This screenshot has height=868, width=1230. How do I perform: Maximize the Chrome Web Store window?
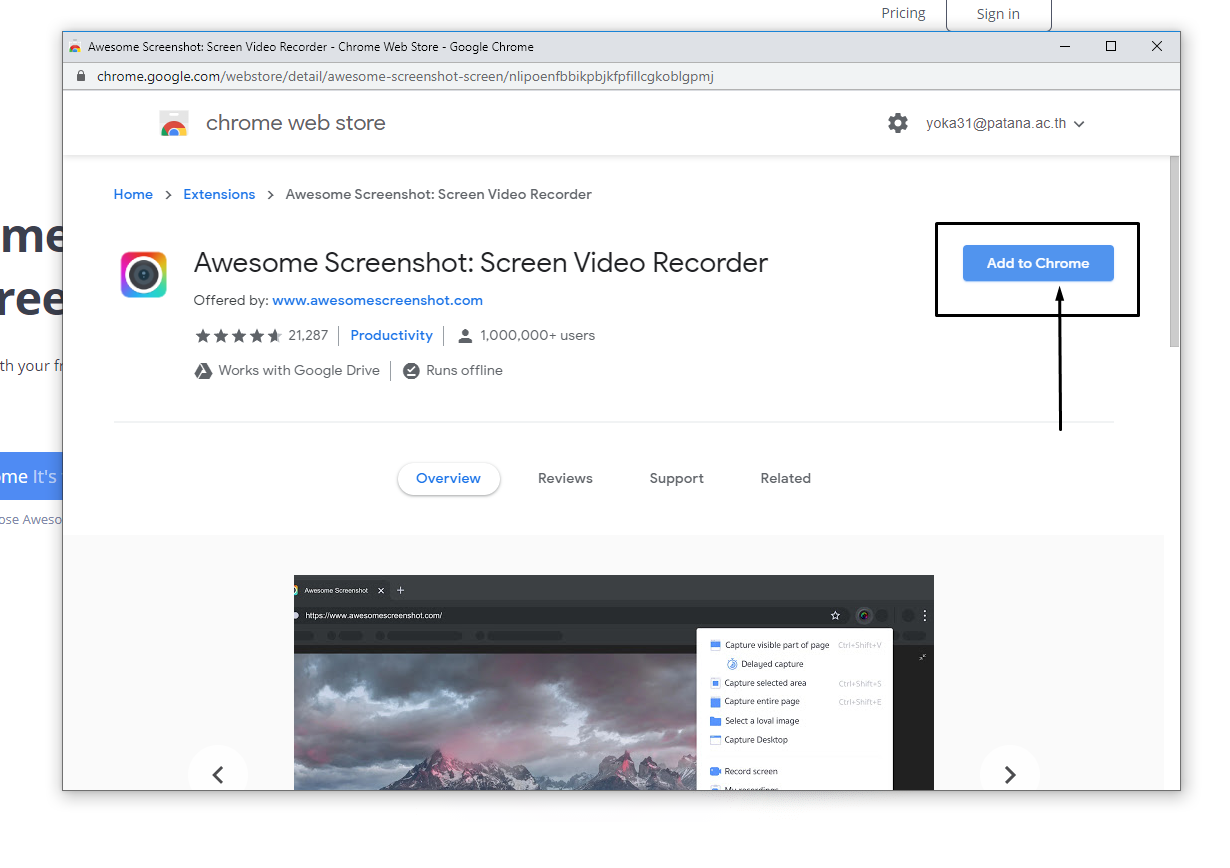tap(1111, 46)
